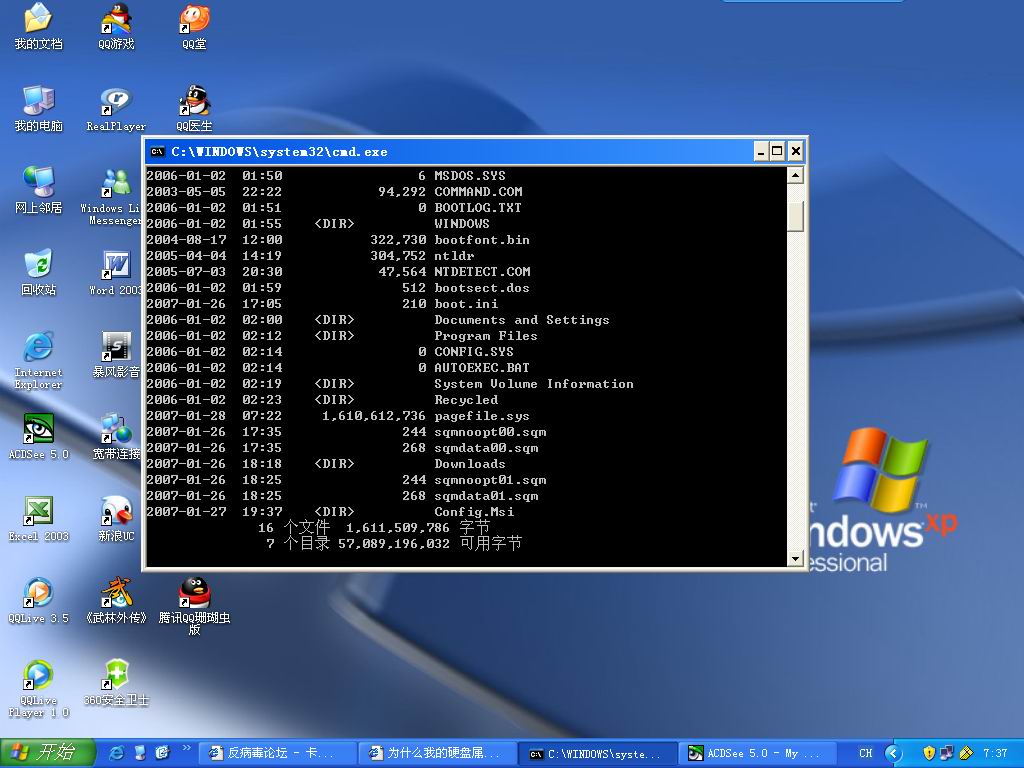The image size is (1024, 768).
Task: Open the 360安全卫士 desktop icon
Action: click(116, 676)
